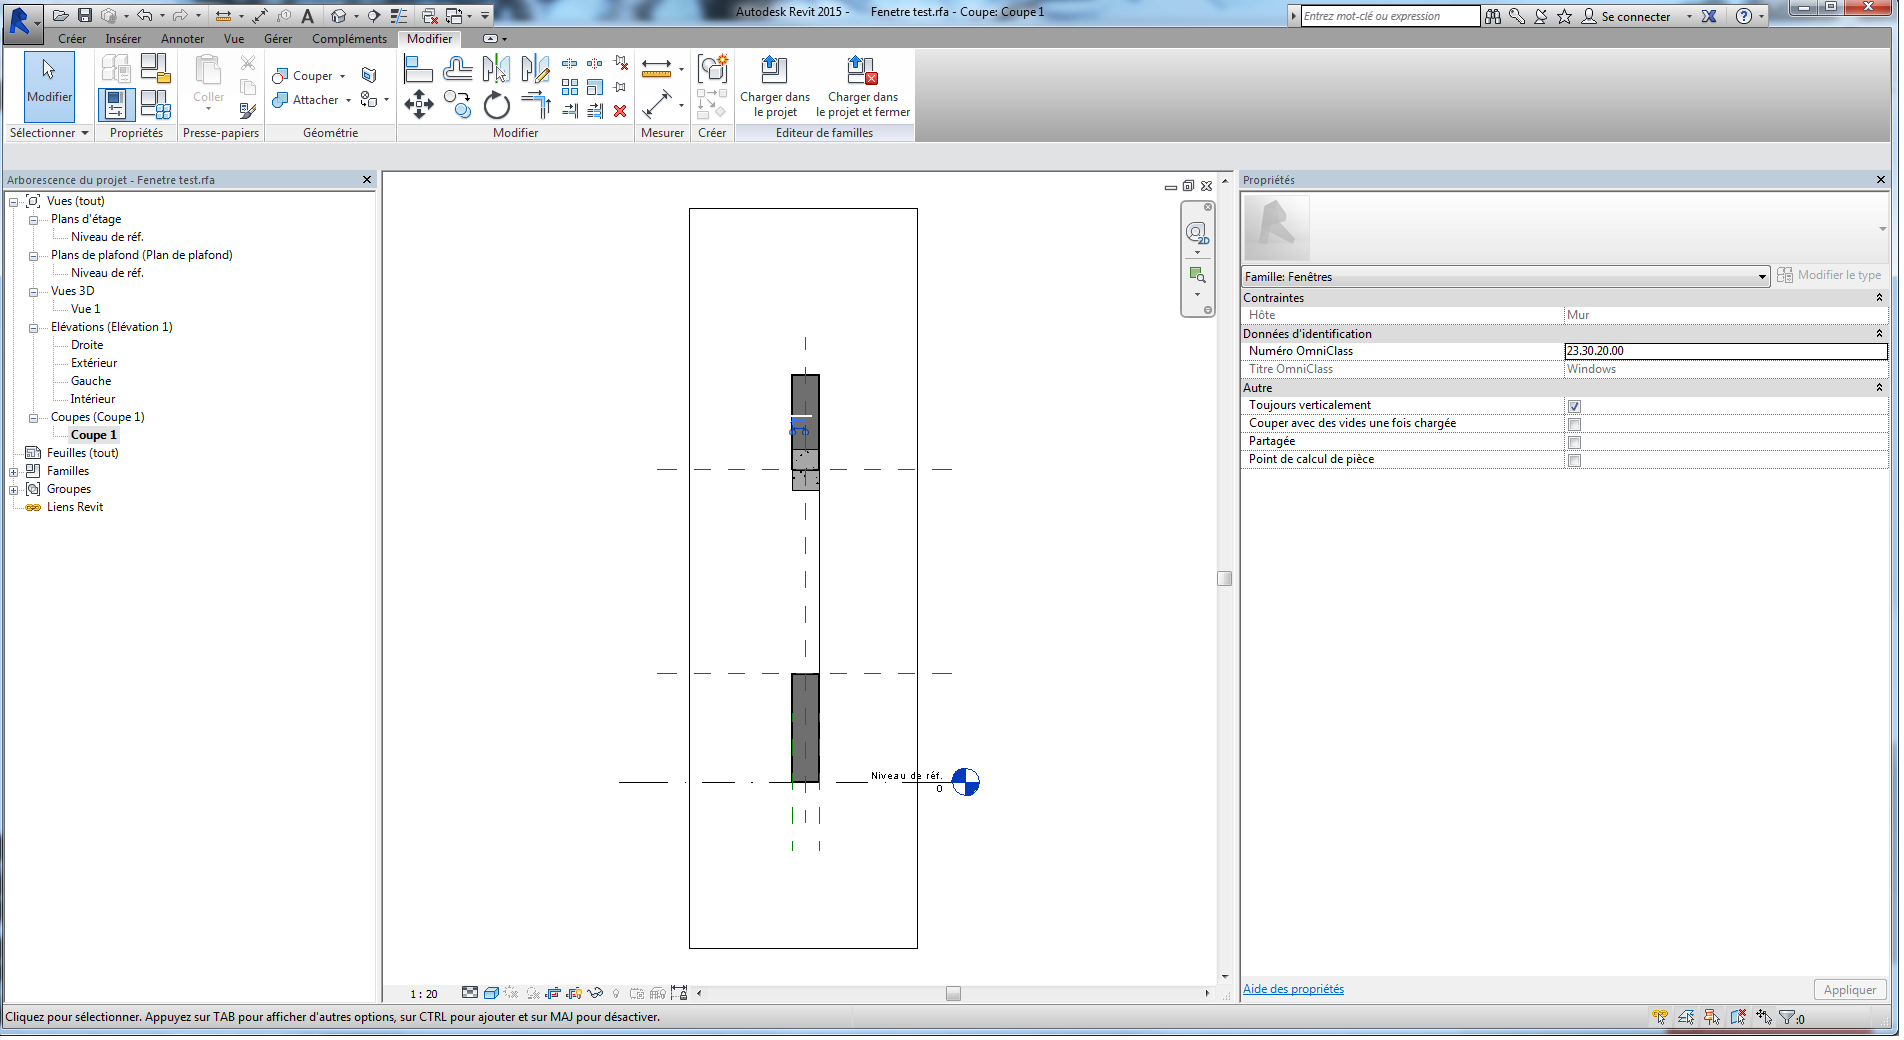Click the Save icon in quick access toolbar
Image resolution: width=1904 pixels, height=1040 pixels.
(x=85, y=15)
